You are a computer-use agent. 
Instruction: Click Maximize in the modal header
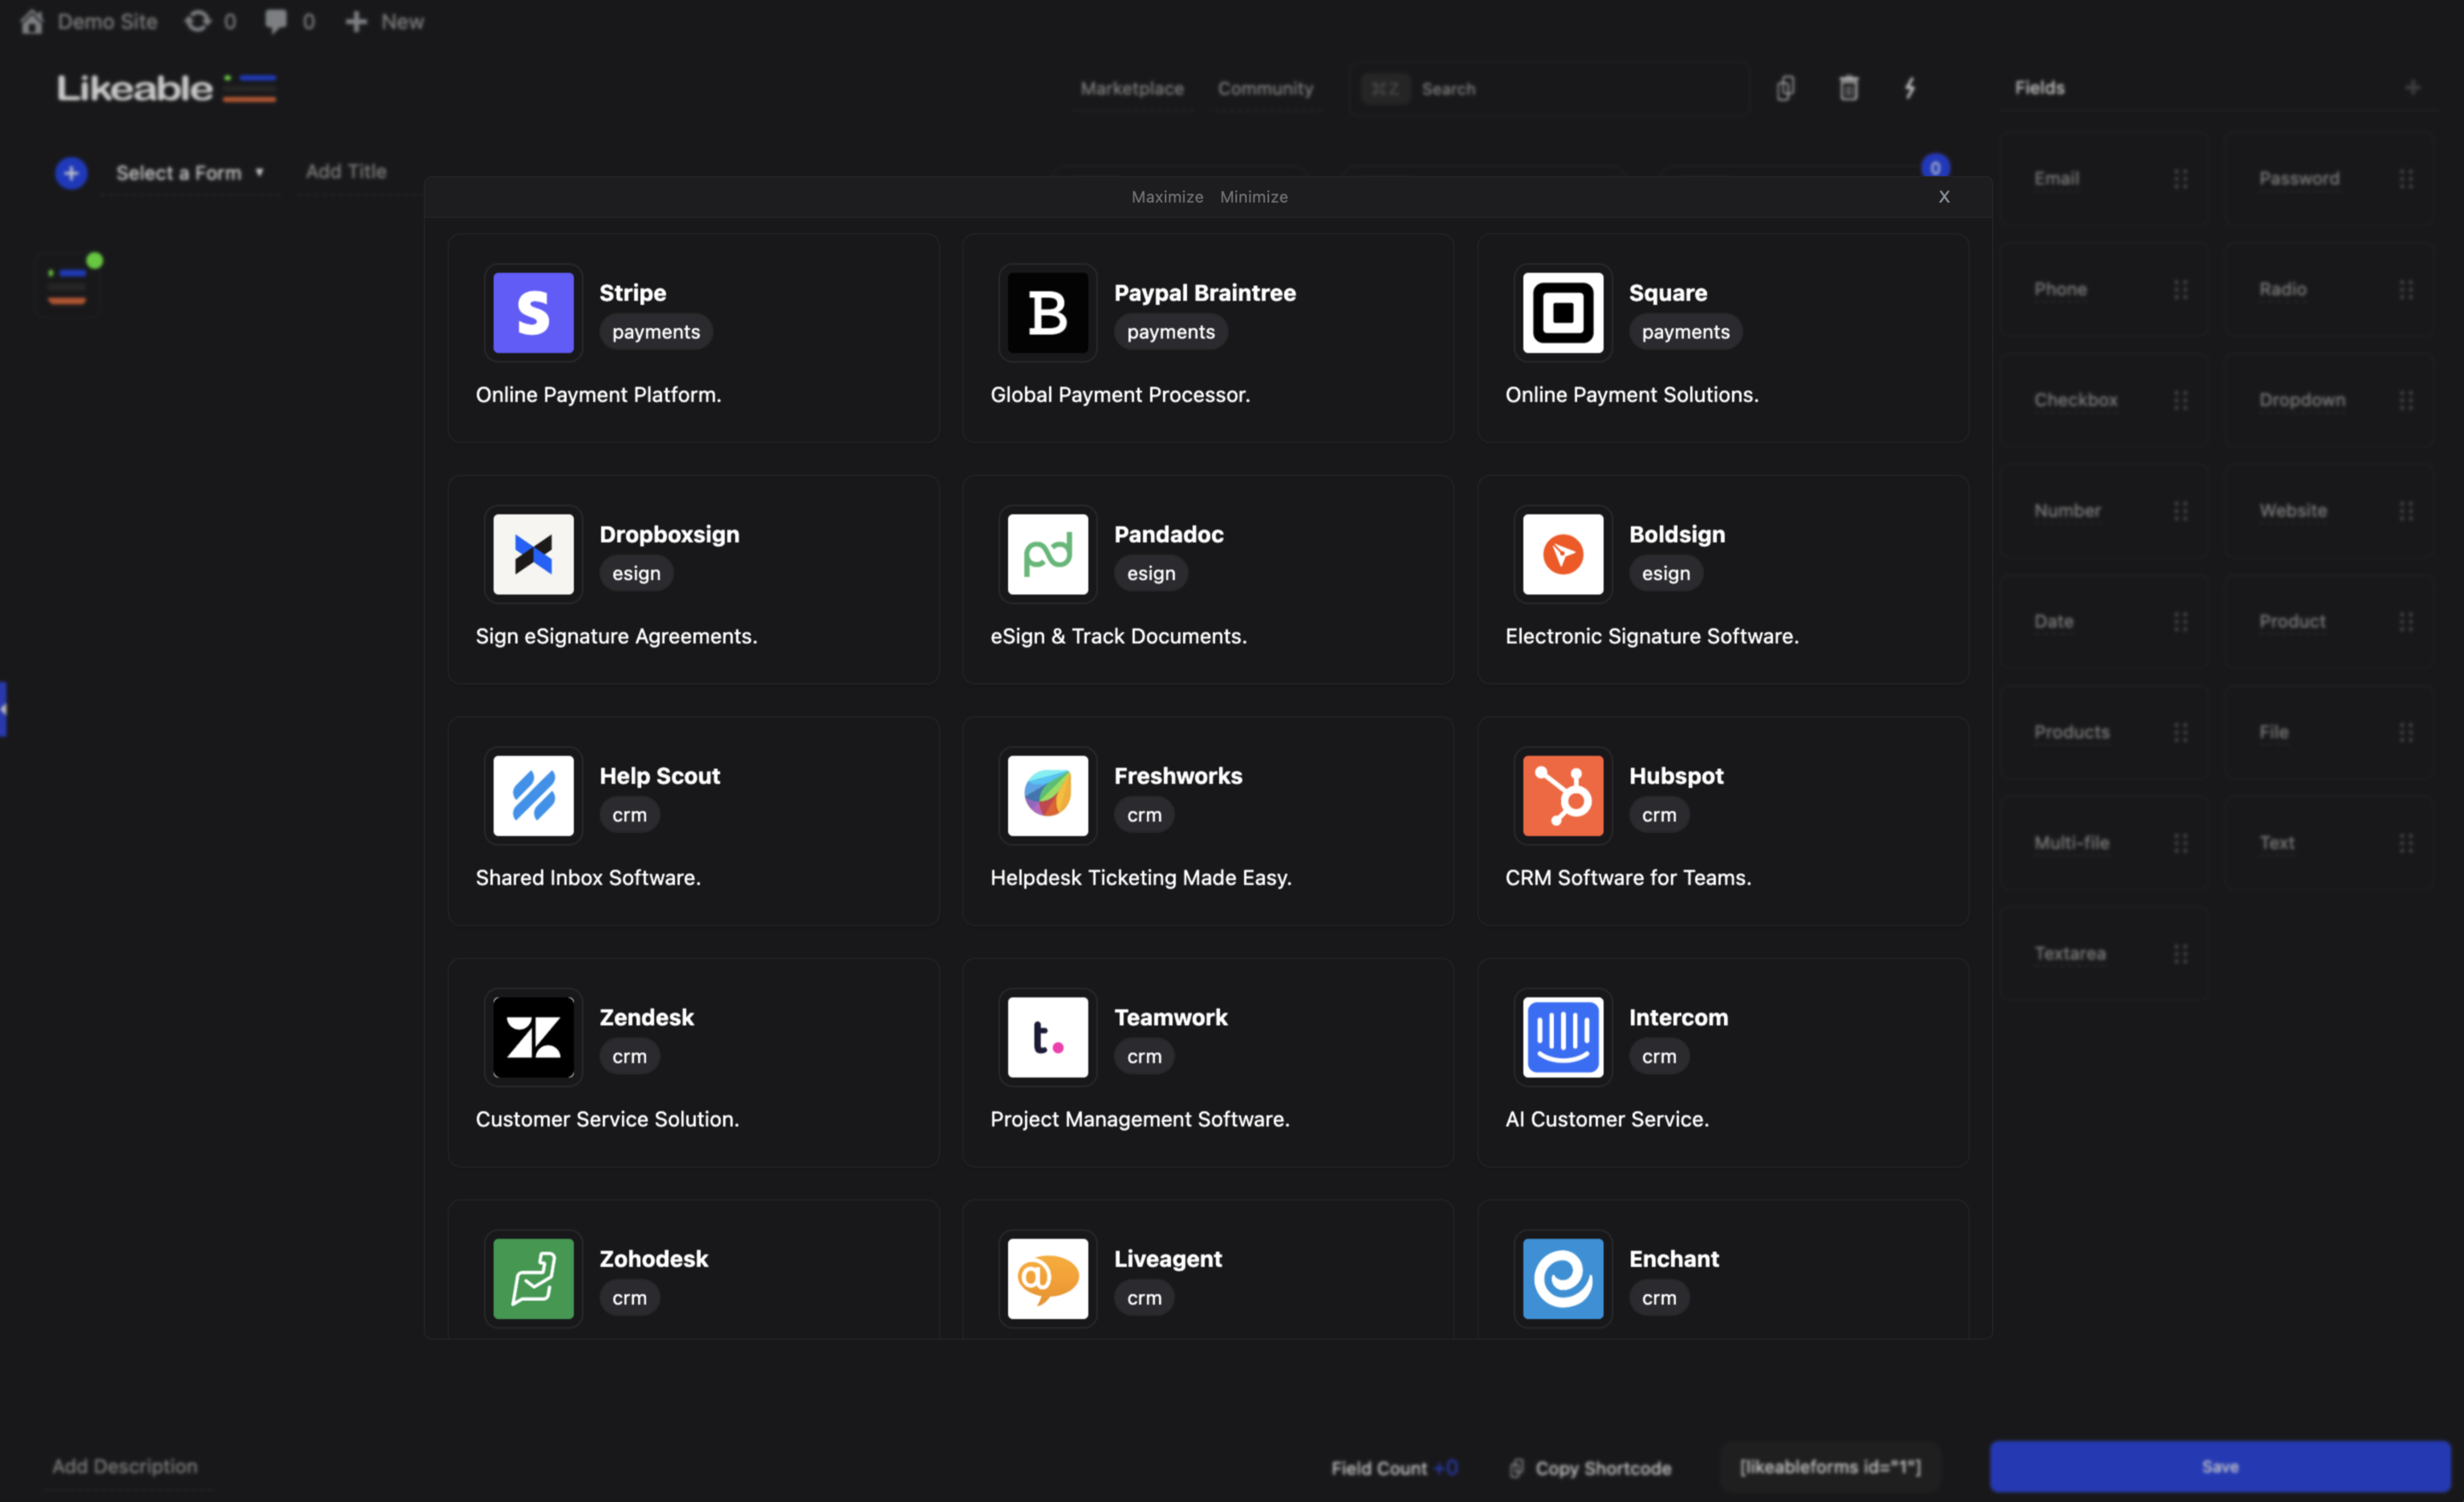point(1167,197)
